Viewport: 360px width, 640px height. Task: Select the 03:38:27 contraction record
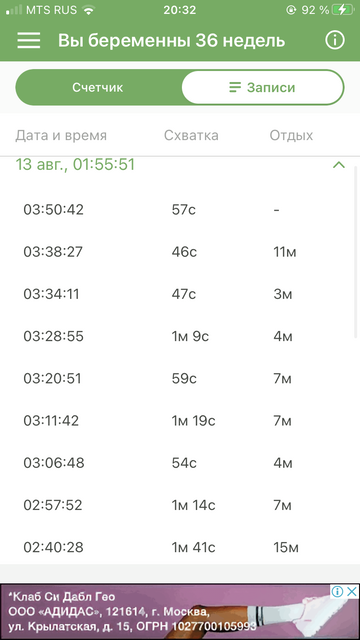(178, 252)
